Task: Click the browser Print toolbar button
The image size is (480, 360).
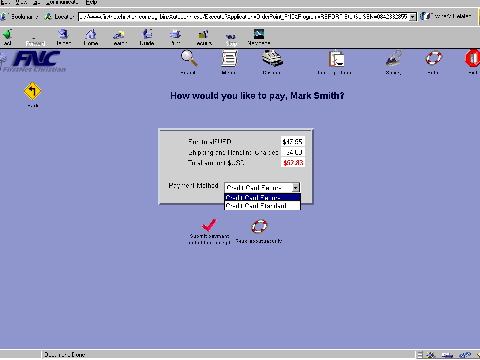Action: coord(175,37)
